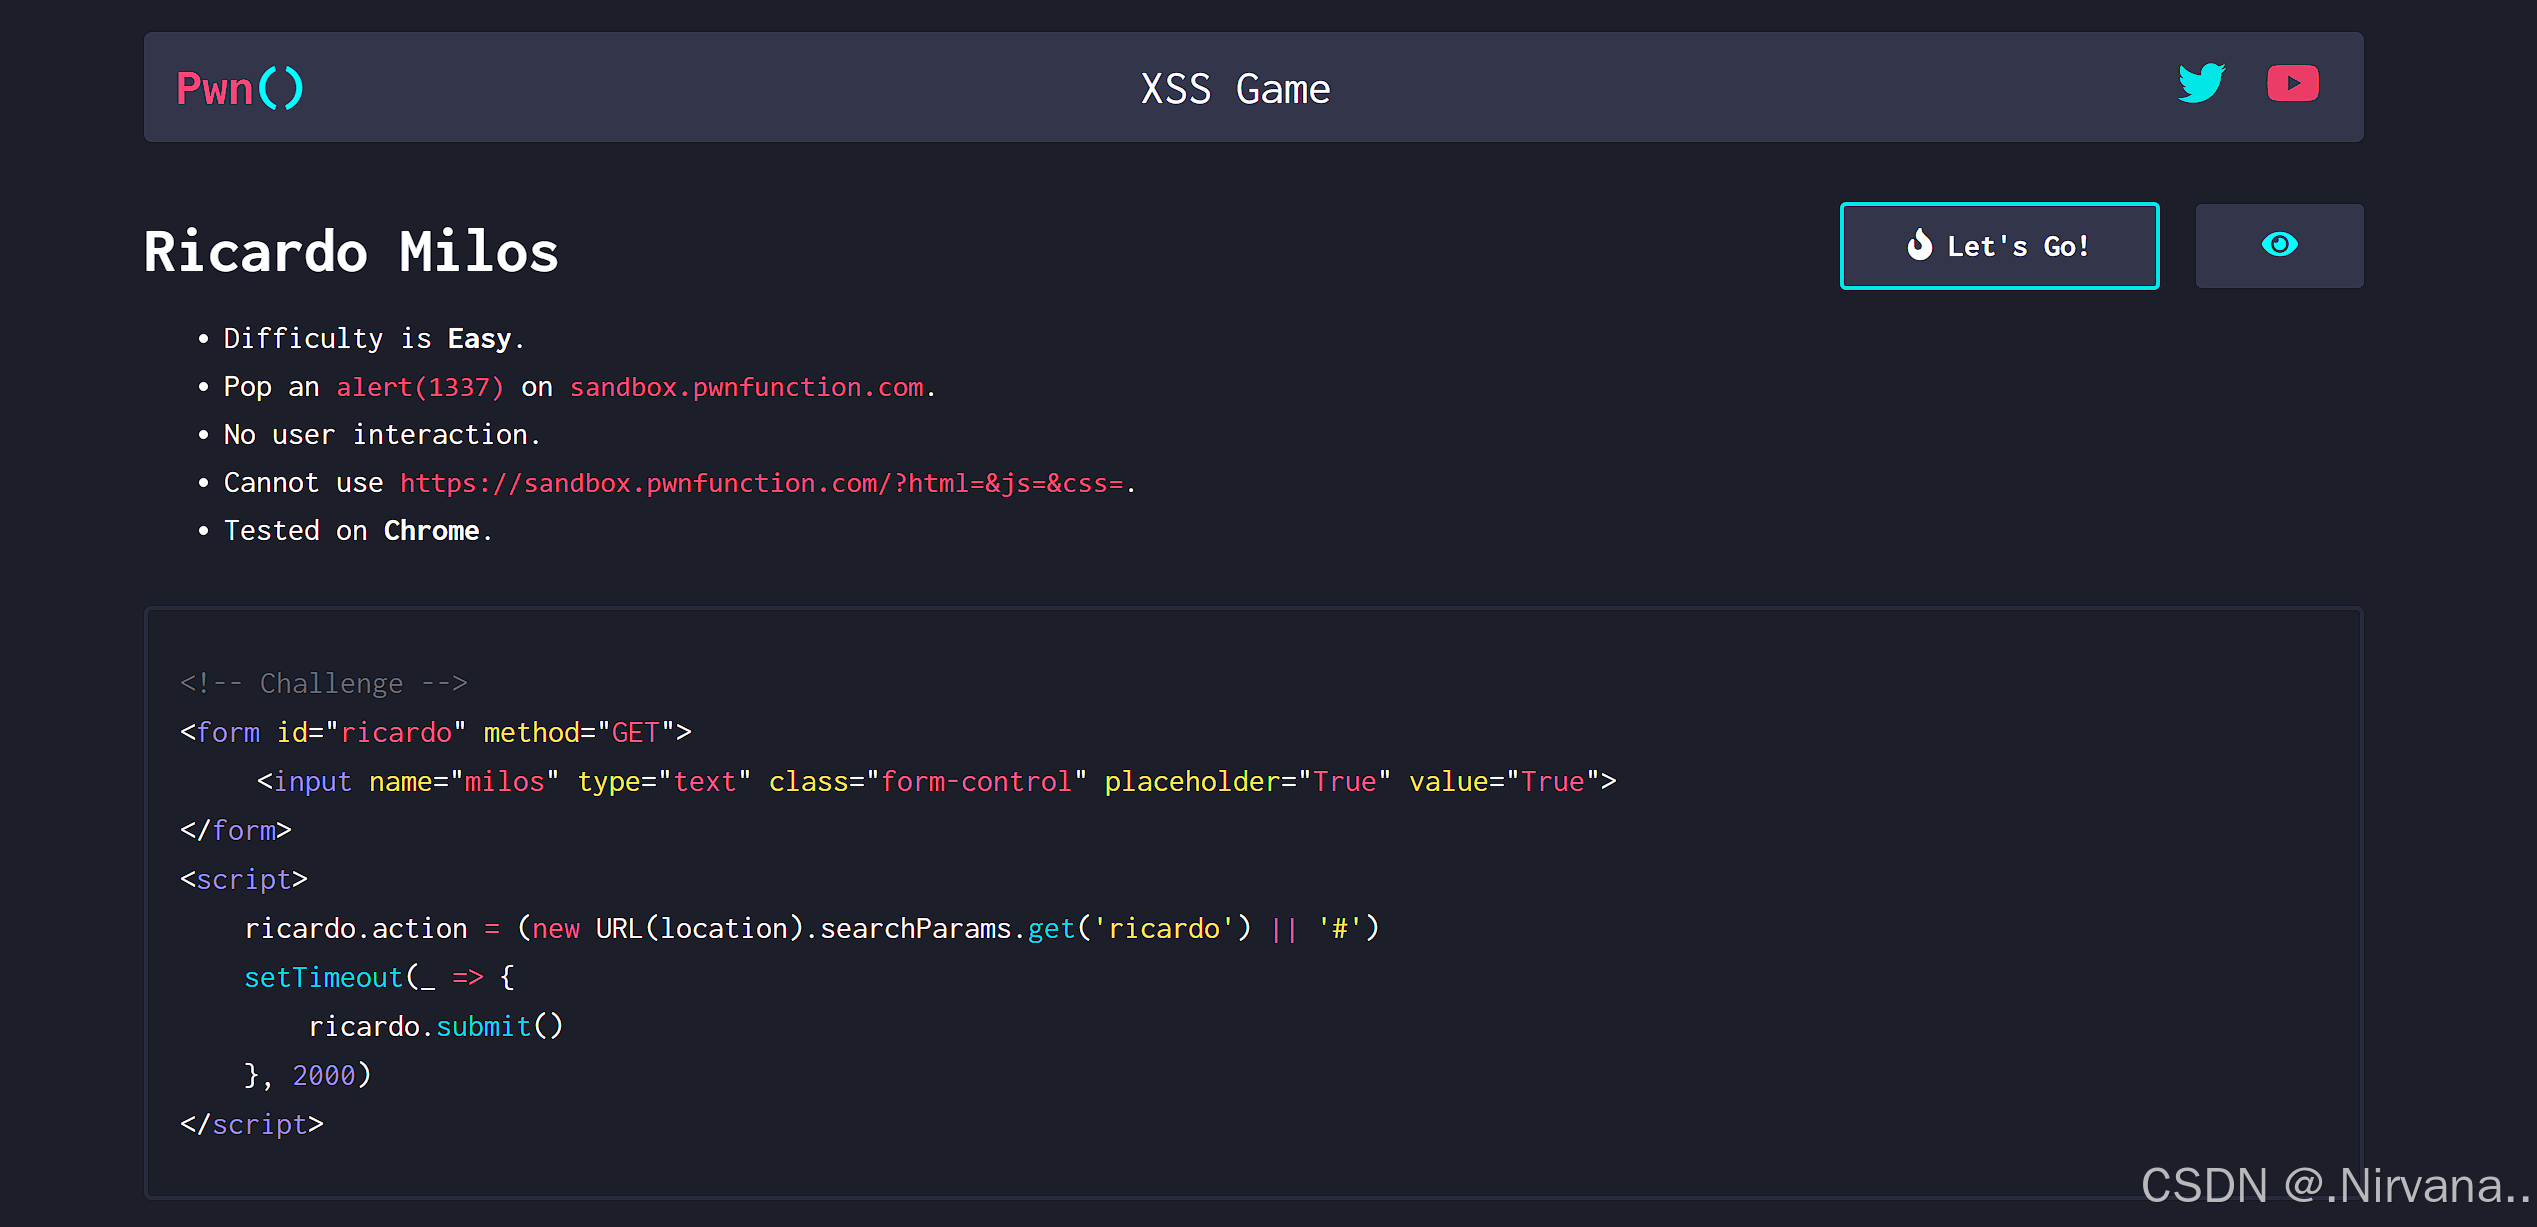Click the setTimeout code line
Image resolution: width=2537 pixels, height=1227 pixels.
pos(380,977)
